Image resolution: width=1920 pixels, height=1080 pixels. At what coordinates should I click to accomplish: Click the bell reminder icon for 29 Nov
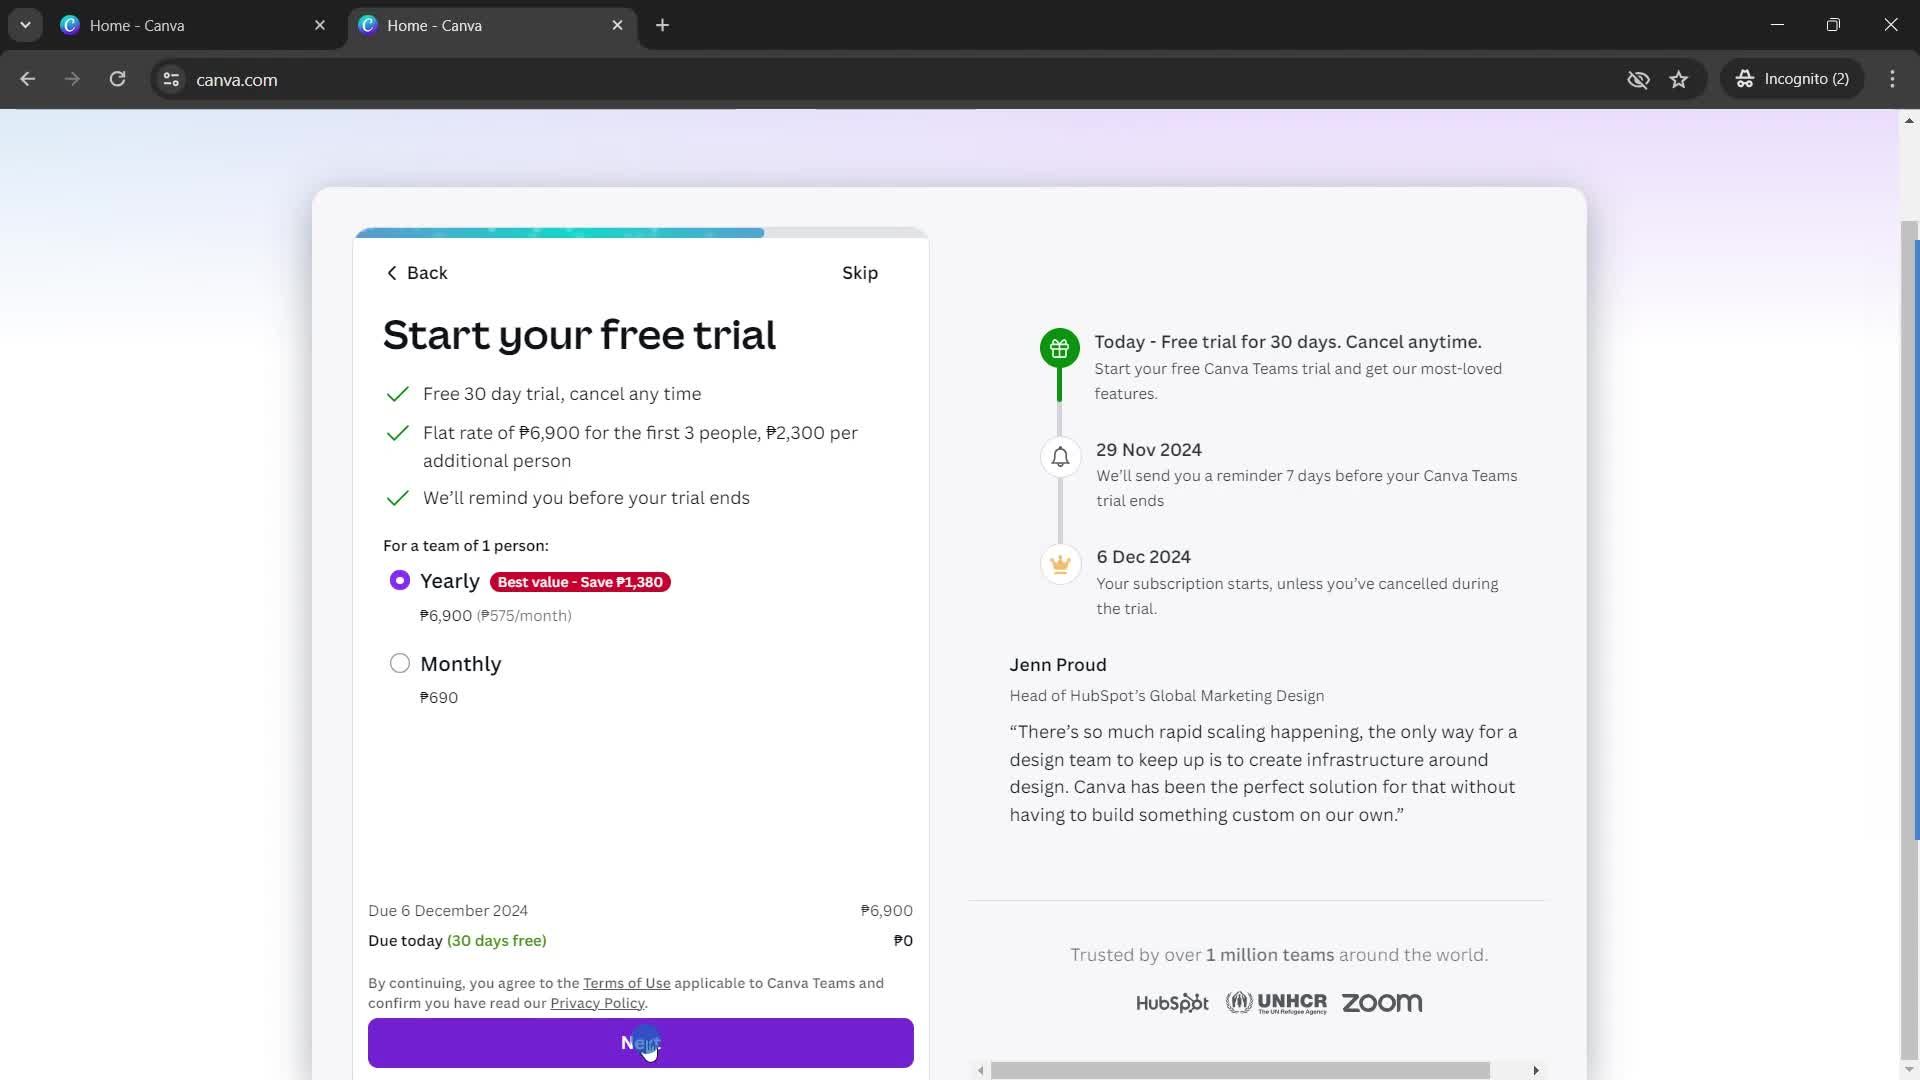tap(1060, 457)
